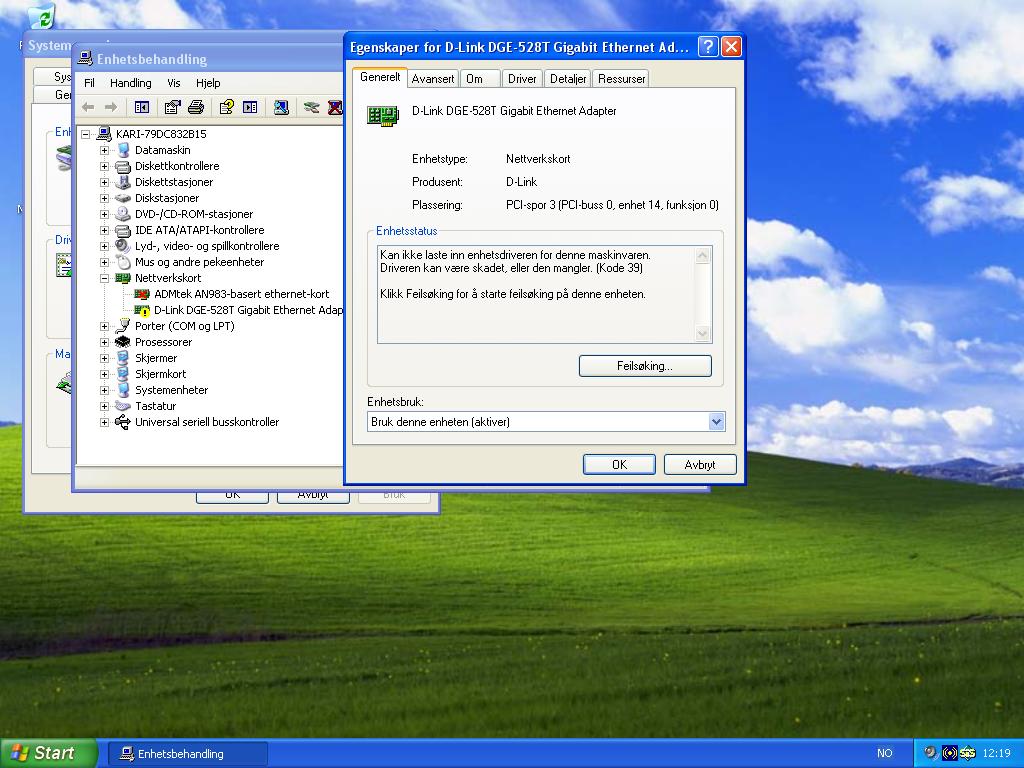
Task: Expand the Skjermer node
Action: pyautogui.click(x=104, y=358)
